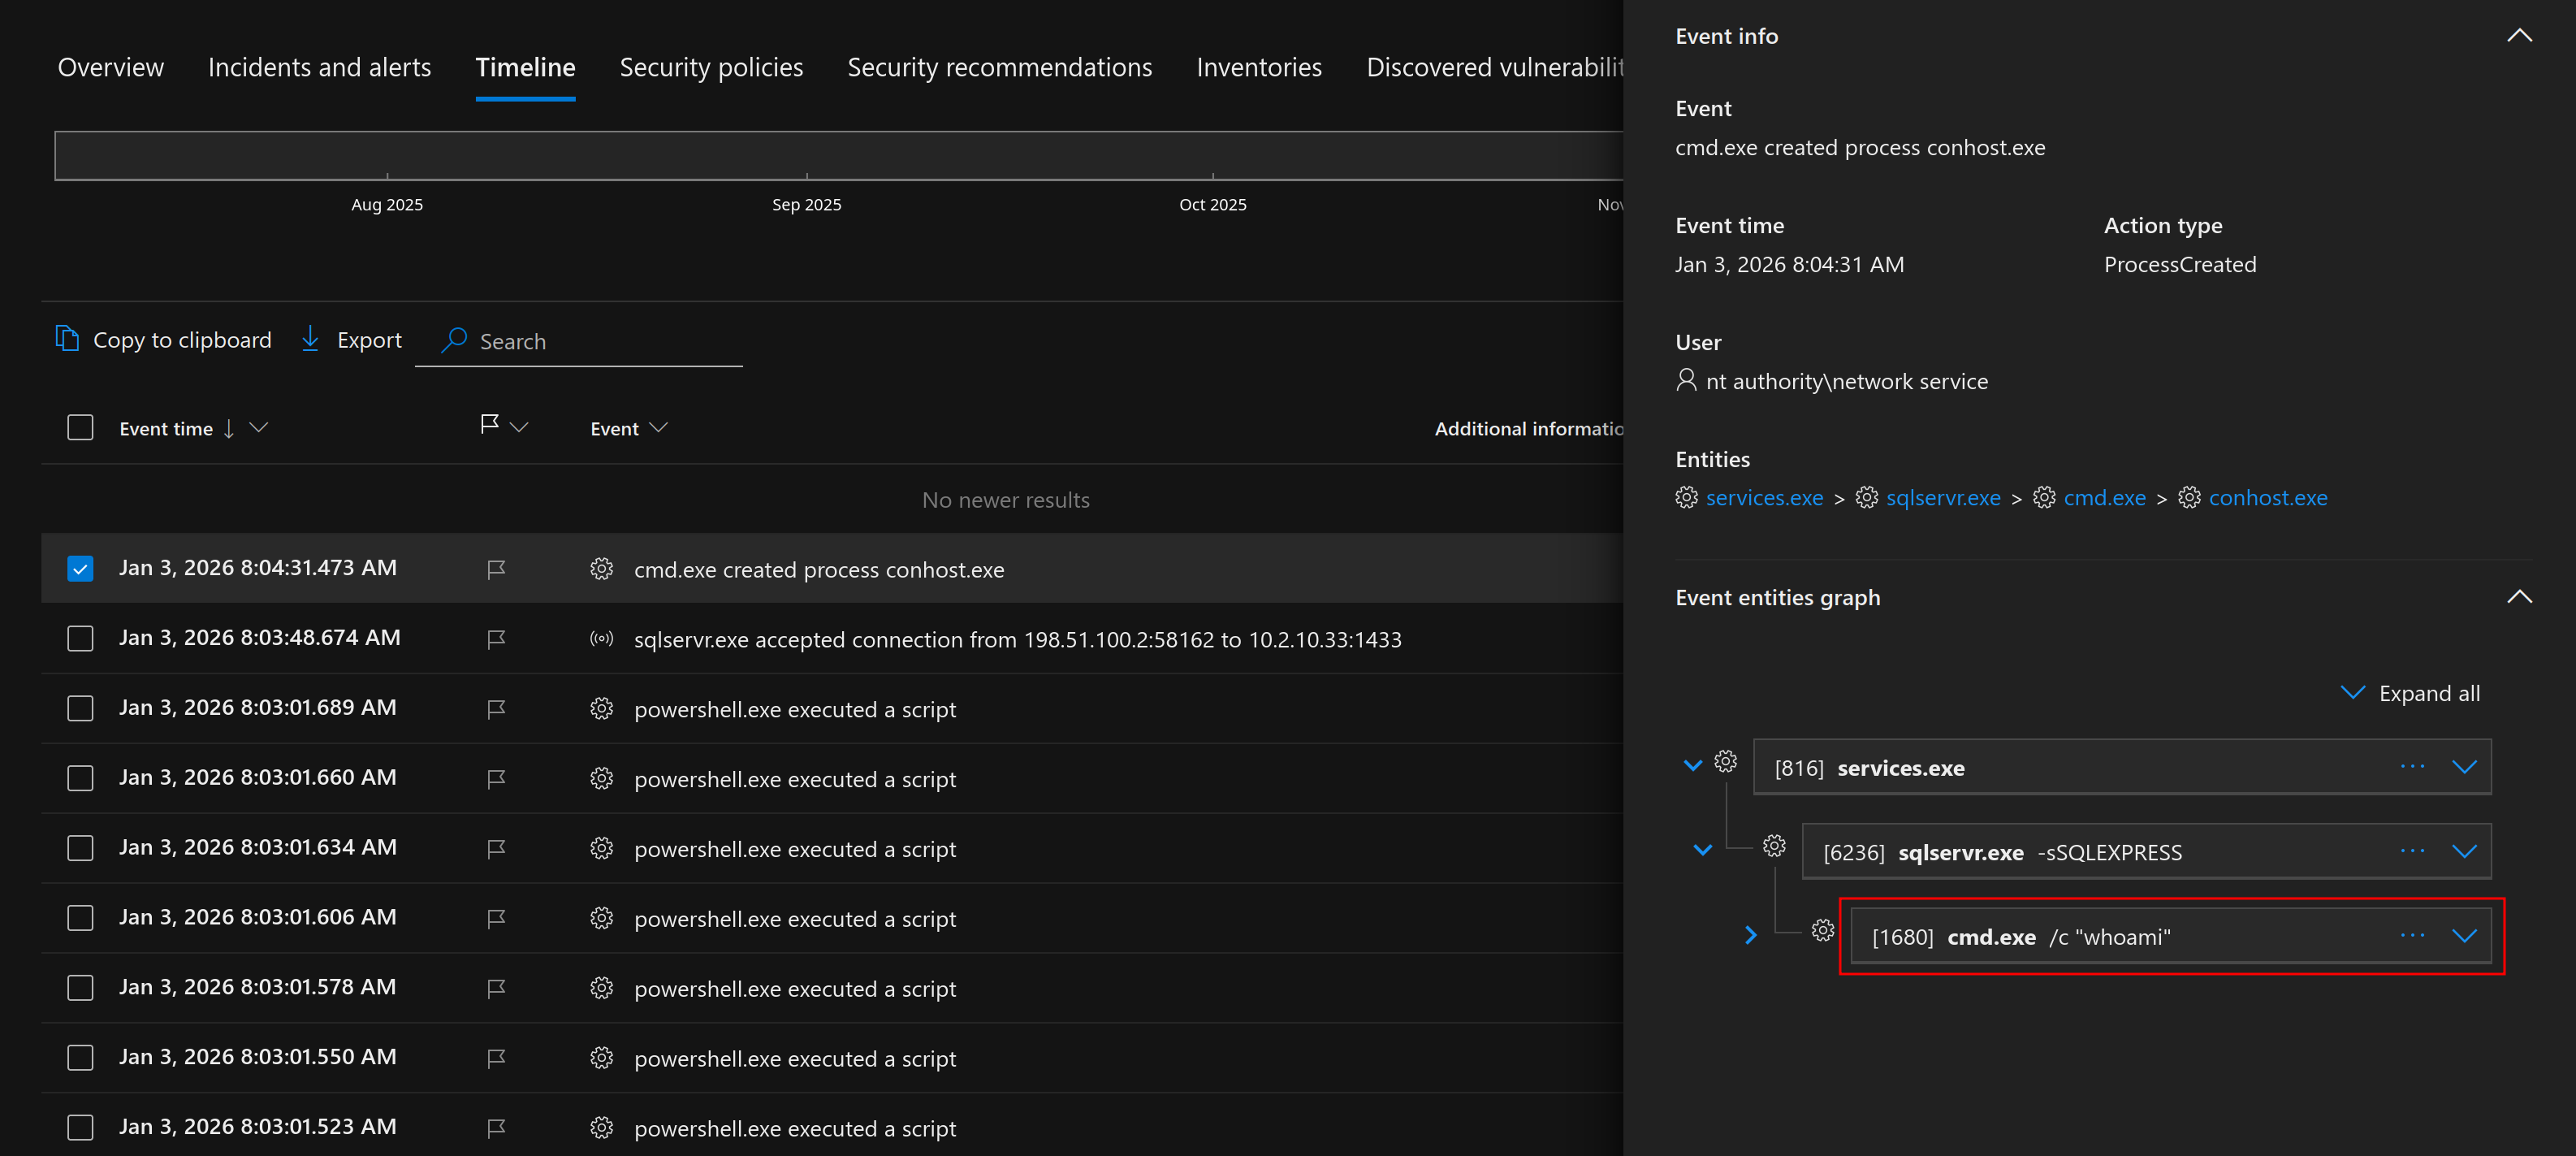
Task: Open the more options ellipsis for cmd.exe node
Action: click(x=2412, y=936)
